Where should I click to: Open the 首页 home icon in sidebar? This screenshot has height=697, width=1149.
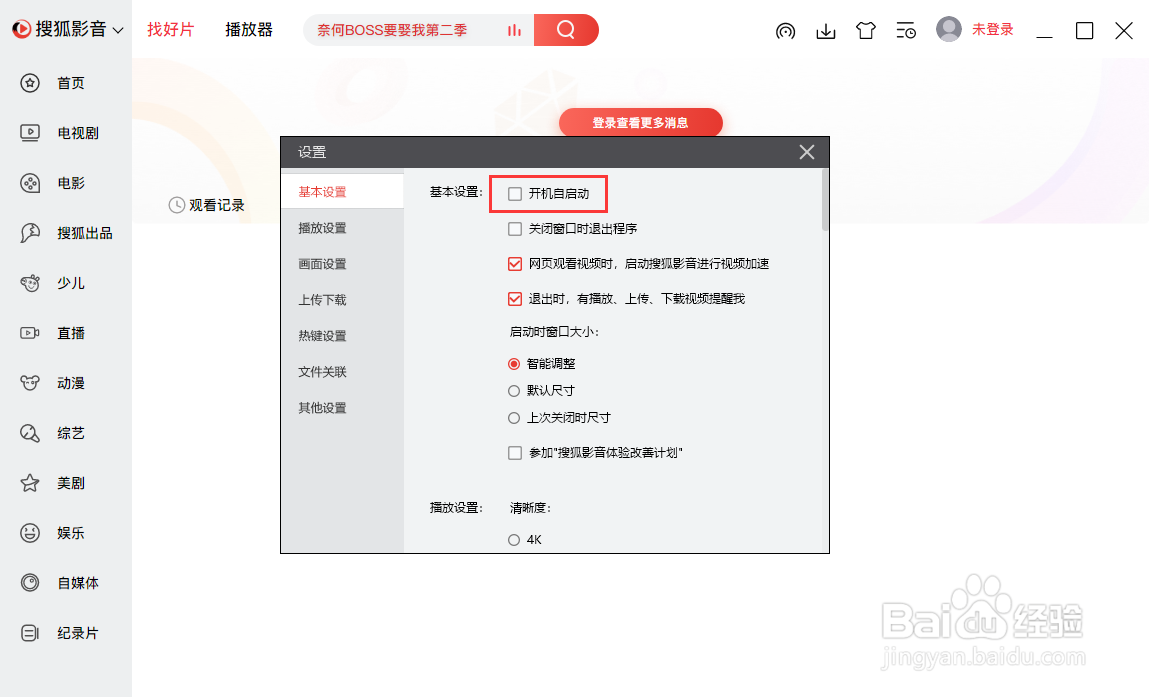click(x=30, y=83)
